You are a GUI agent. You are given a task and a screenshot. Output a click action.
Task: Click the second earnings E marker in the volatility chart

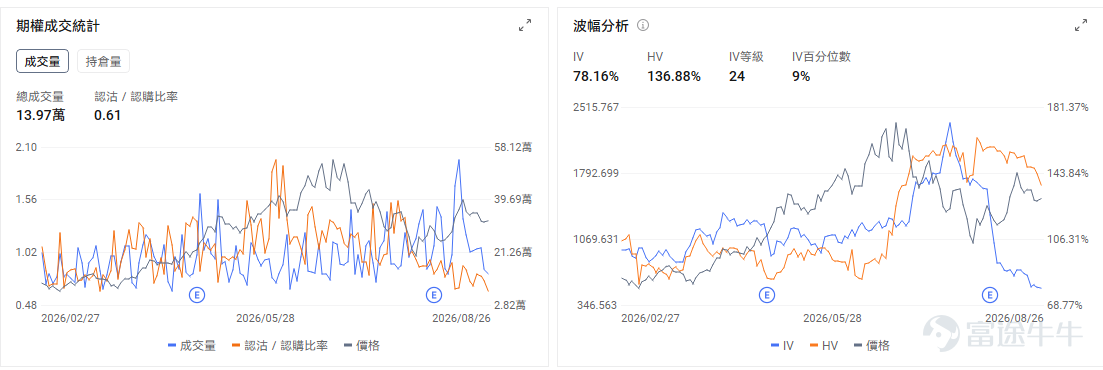coord(991,294)
